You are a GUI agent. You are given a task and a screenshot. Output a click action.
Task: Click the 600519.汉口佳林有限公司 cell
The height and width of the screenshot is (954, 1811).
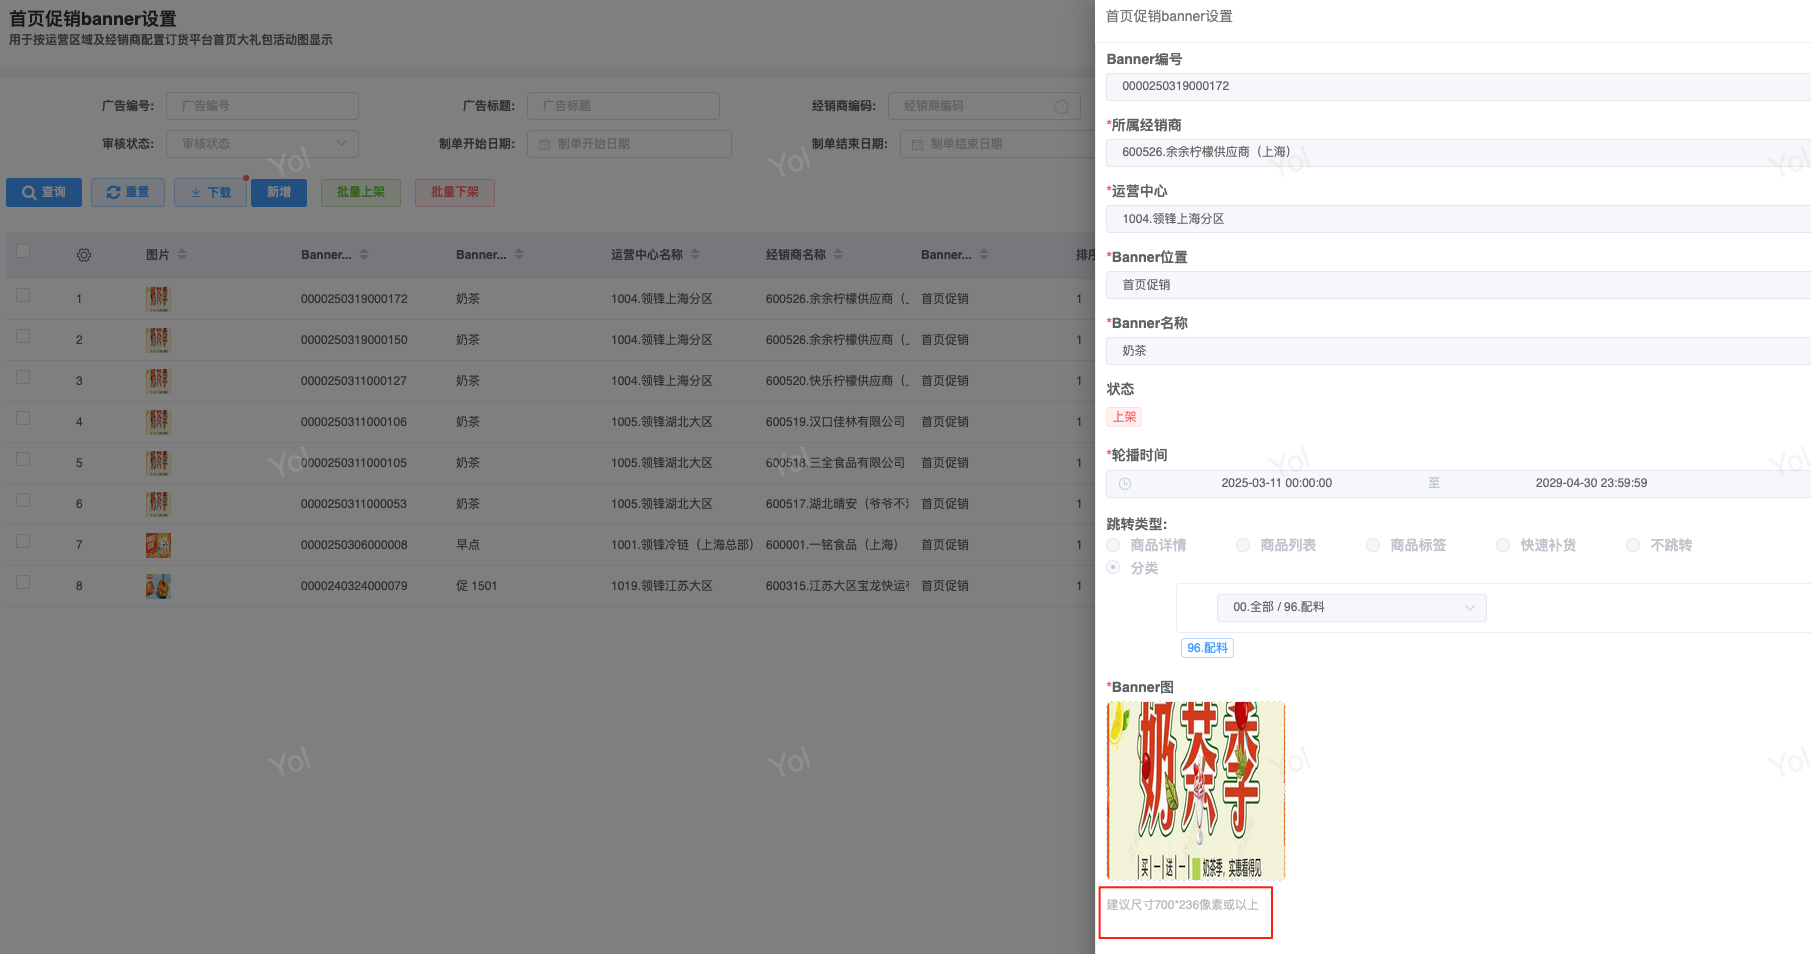835,422
